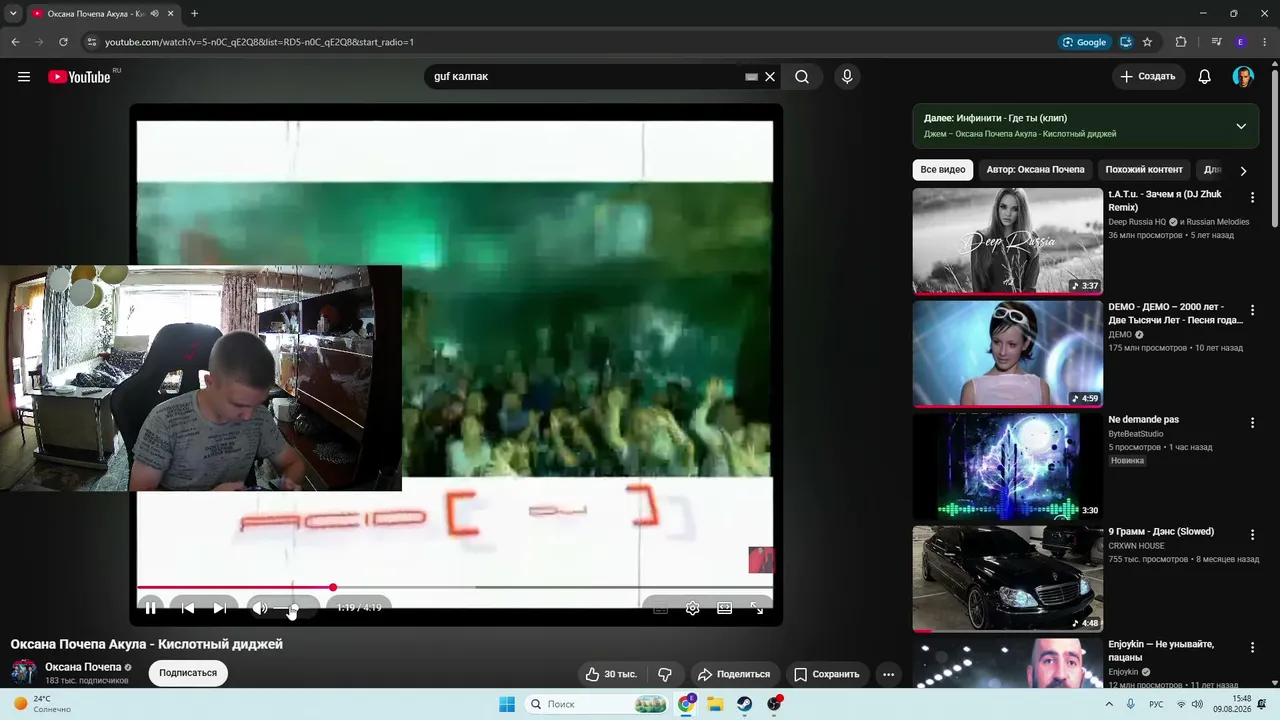
Task: Click the taskbar Поиск search box
Action: coord(597,704)
